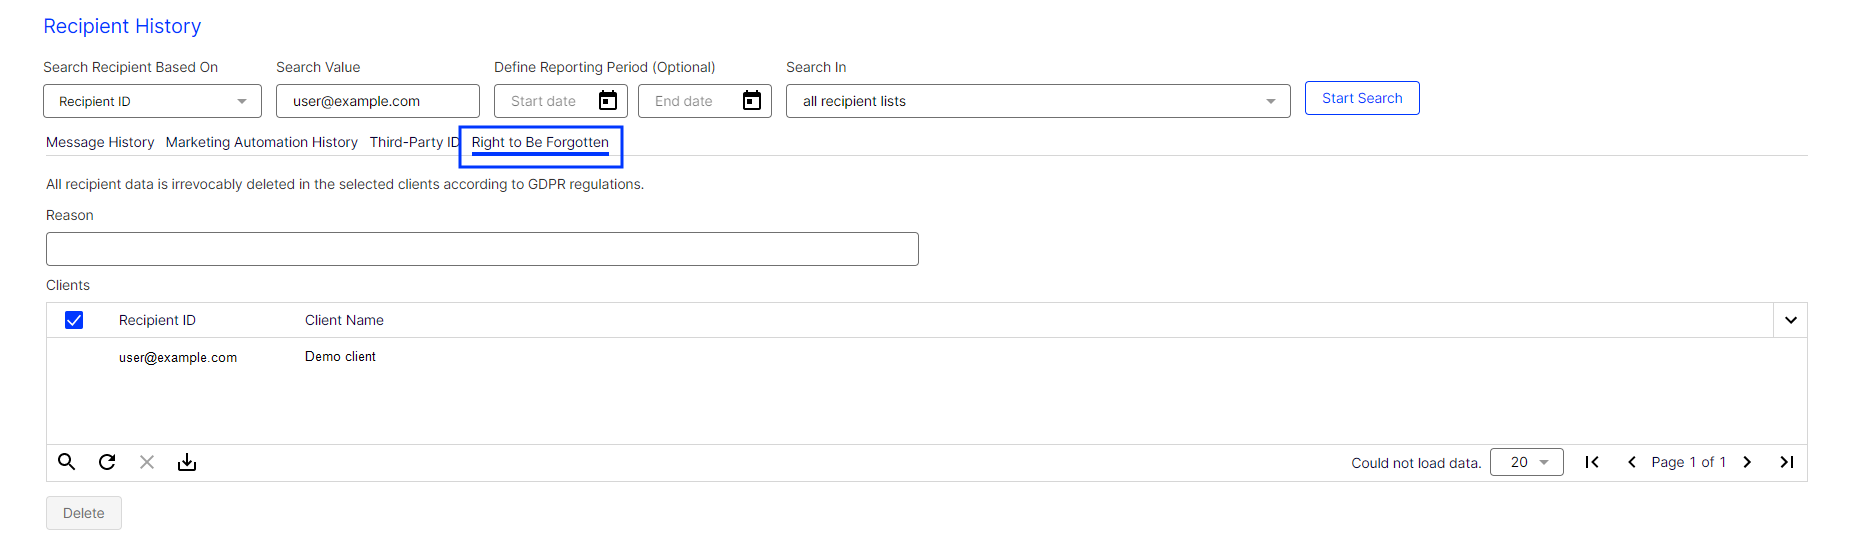Screen dimensions: 1852x542
Task: Open the Marketing Automation History tab
Action: [x=262, y=142]
